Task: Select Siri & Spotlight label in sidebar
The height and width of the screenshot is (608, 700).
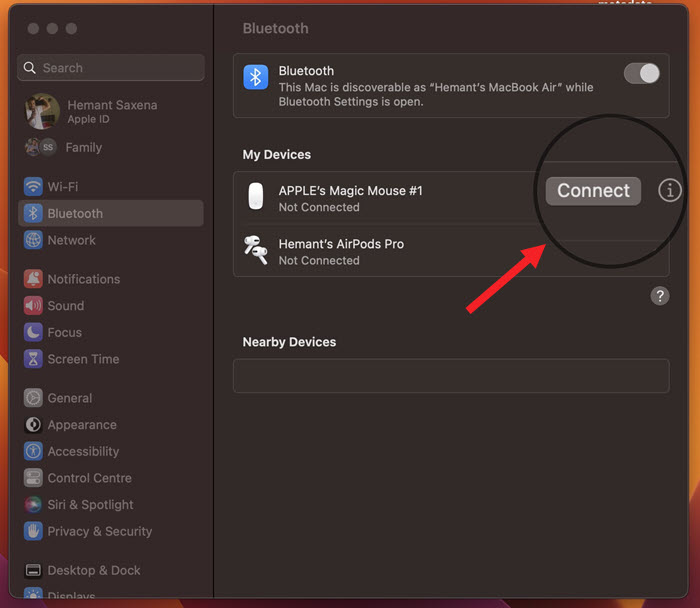Action: pyautogui.click(x=91, y=504)
